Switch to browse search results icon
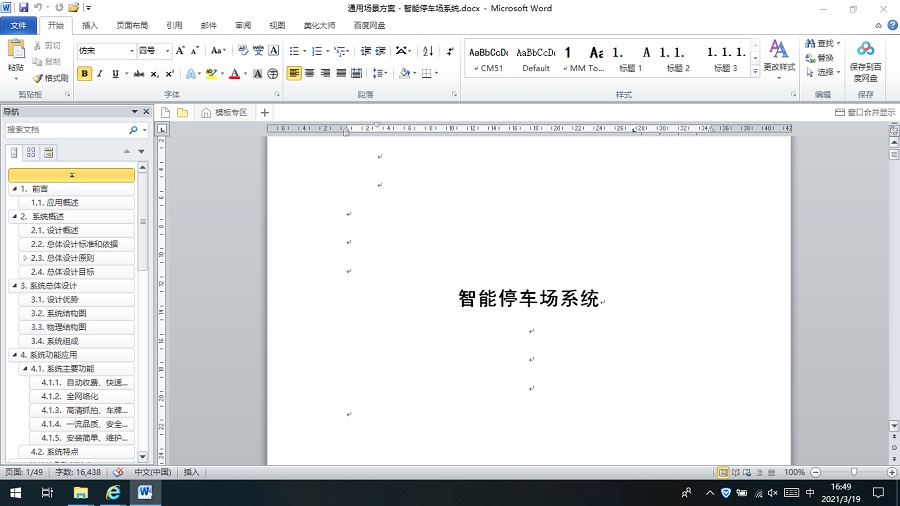The height and width of the screenshot is (506, 900). pyautogui.click(x=48, y=152)
